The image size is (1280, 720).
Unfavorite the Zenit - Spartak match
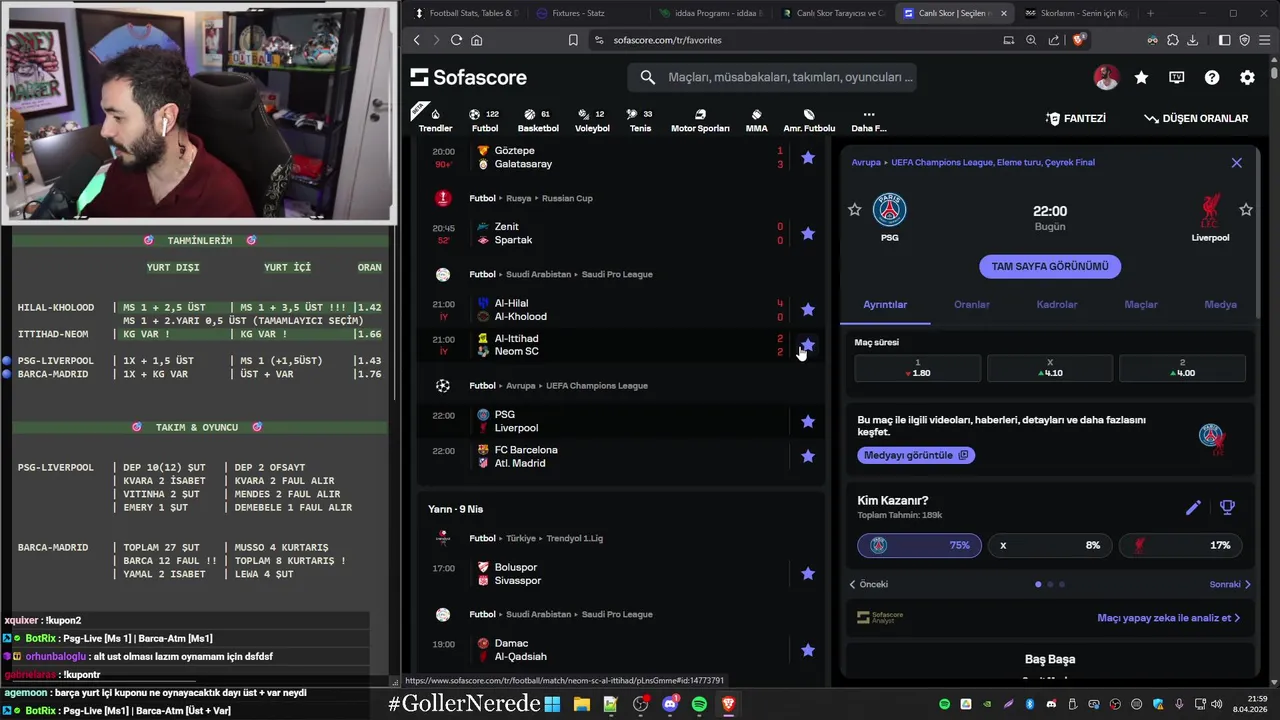[x=808, y=233]
